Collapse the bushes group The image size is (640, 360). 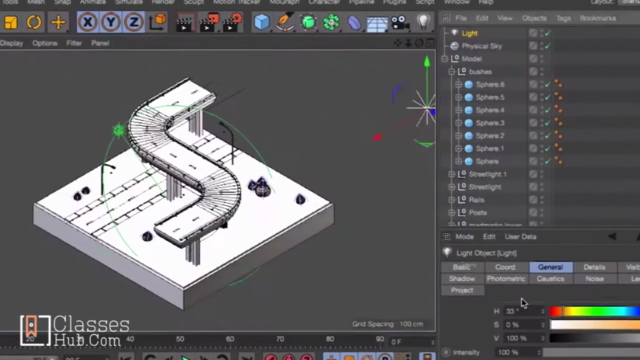[451, 72]
